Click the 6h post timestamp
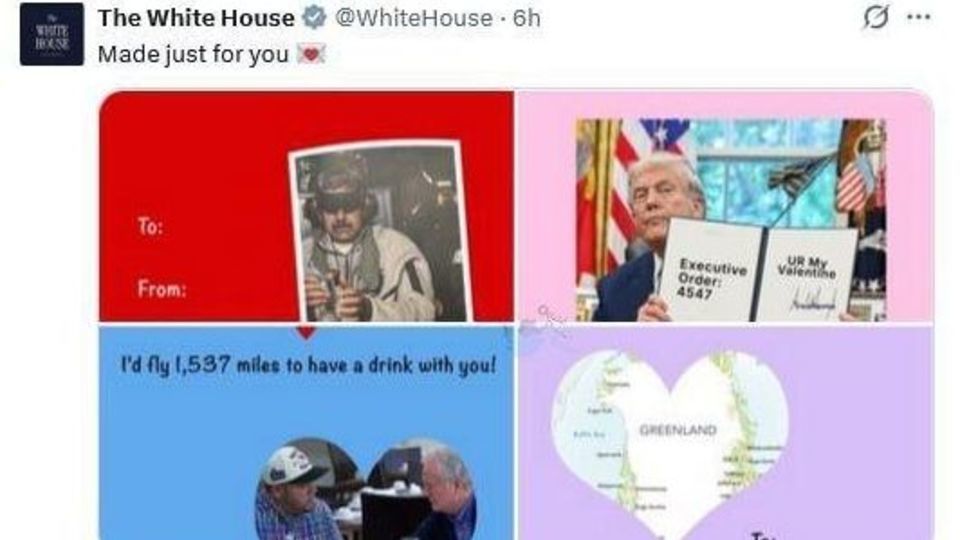Image resolution: width=960 pixels, height=540 pixels. coord(527,18)
